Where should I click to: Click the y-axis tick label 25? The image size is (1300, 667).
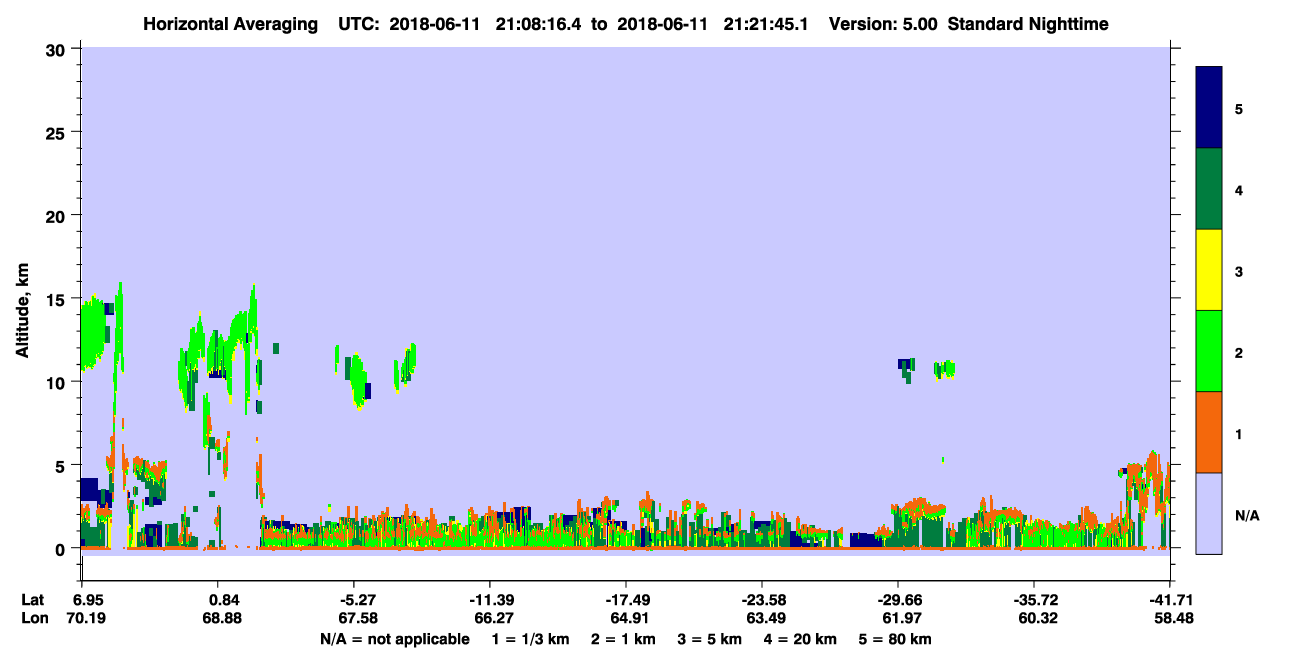point(58,132)
